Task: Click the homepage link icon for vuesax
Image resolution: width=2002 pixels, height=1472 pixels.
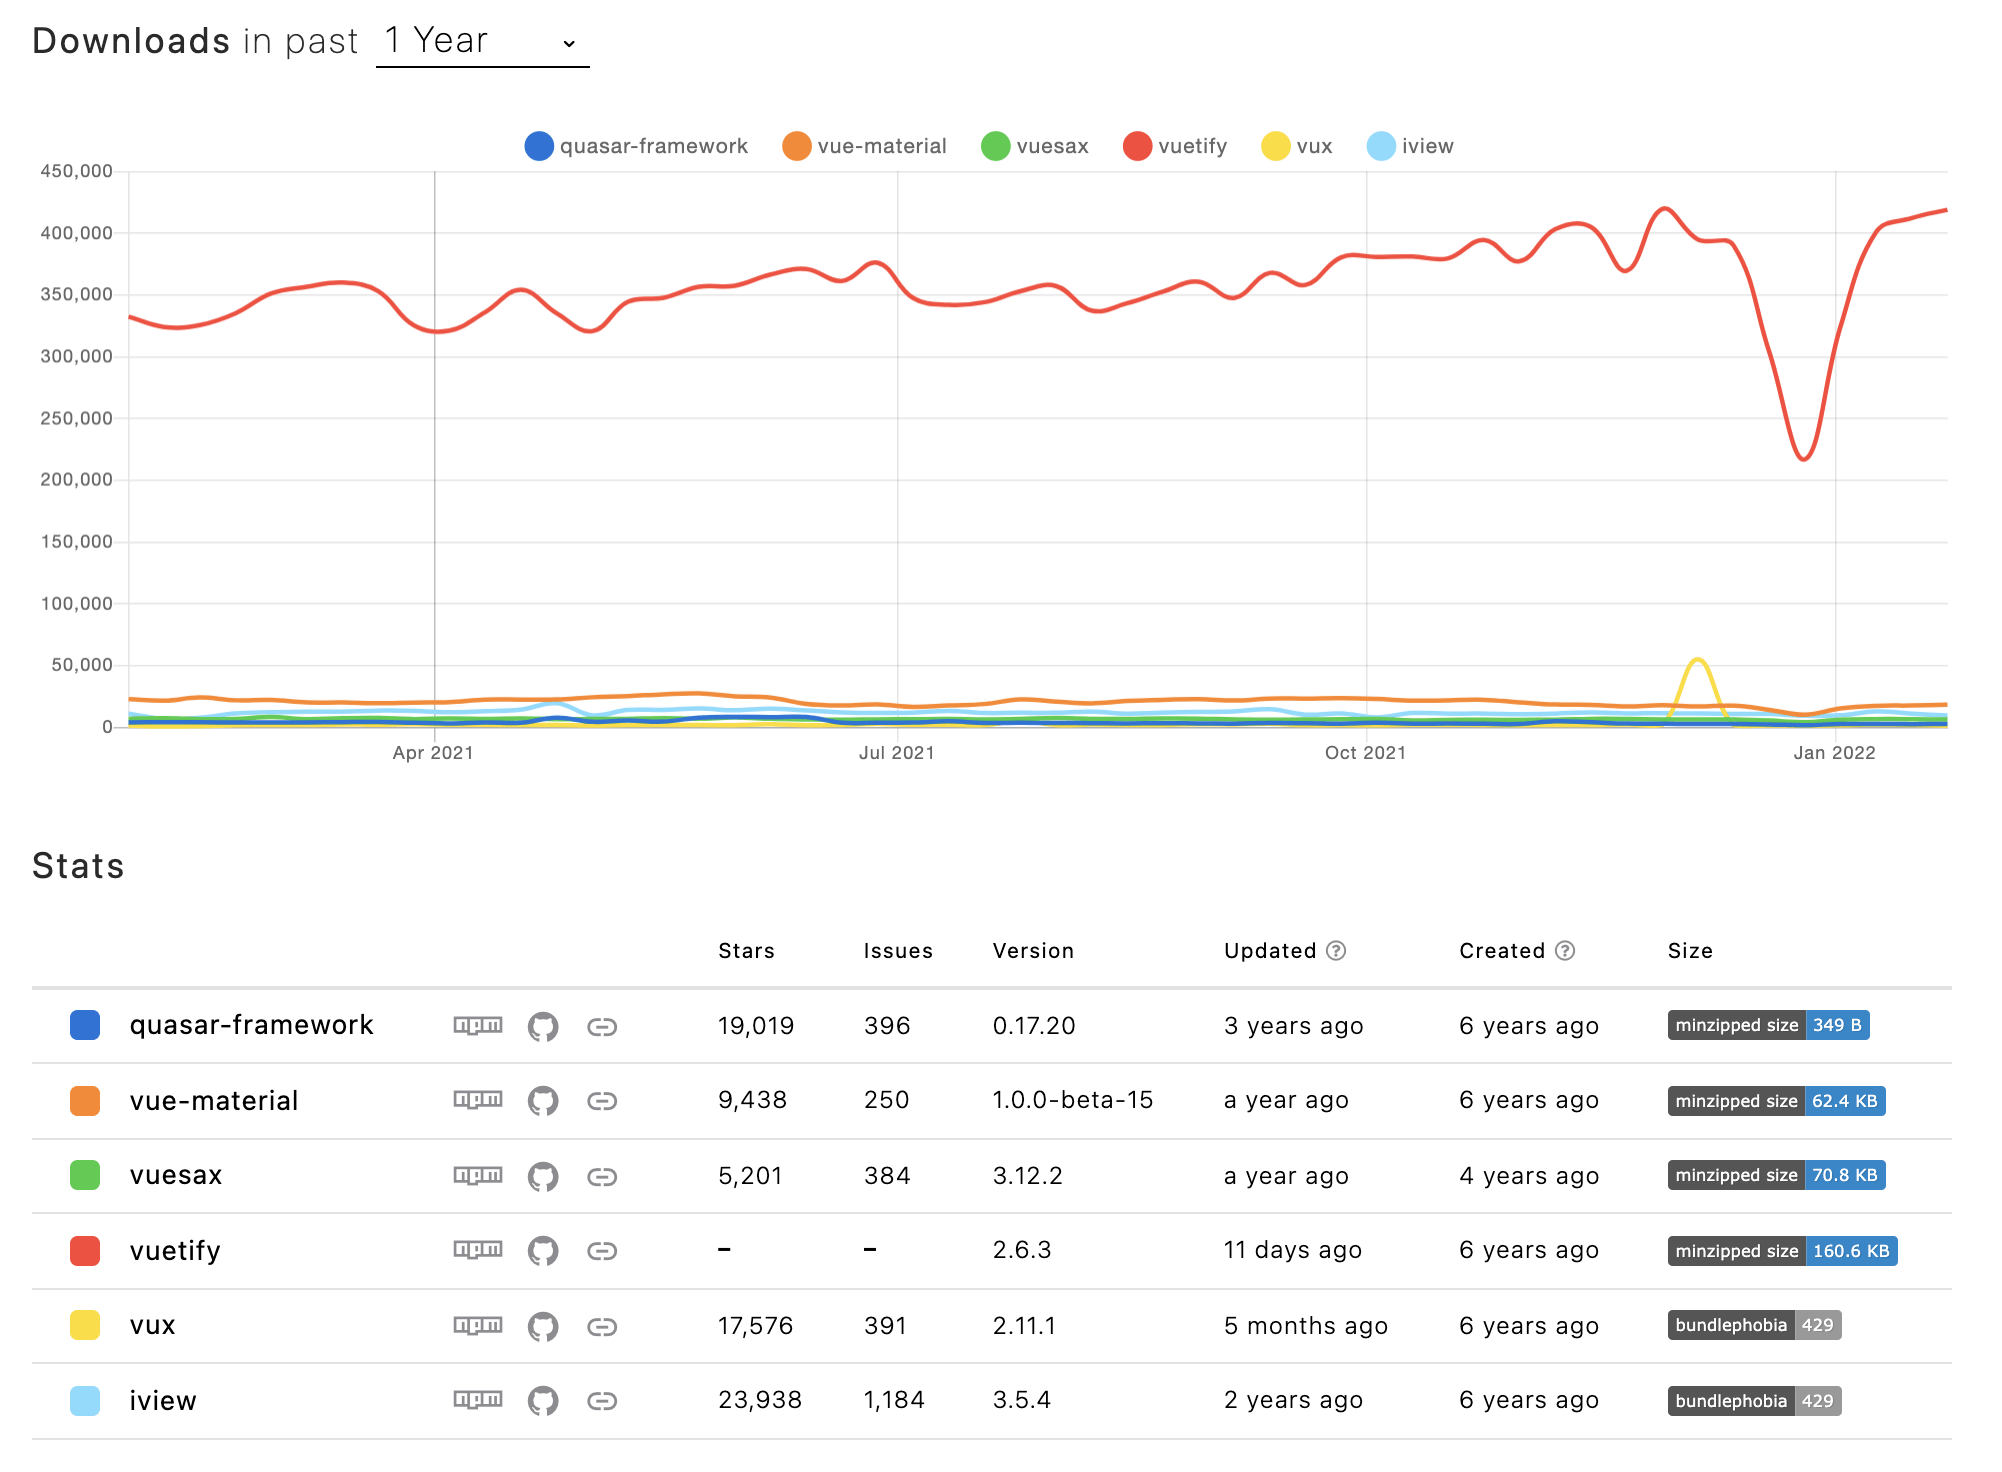Action: 601,1176
